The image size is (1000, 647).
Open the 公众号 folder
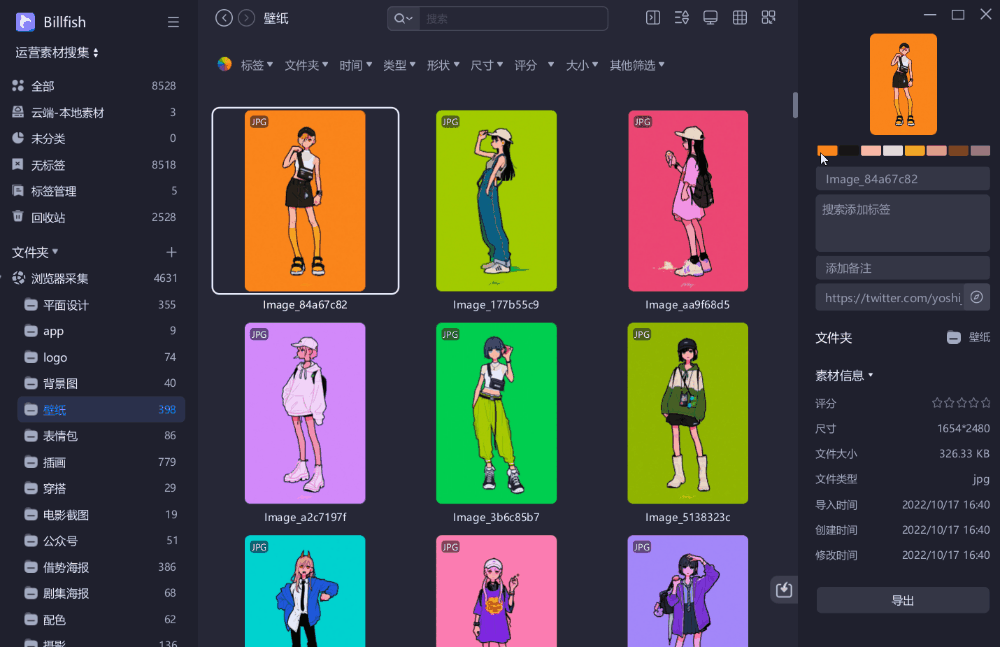pyautogui.click(x=101, y=541)
